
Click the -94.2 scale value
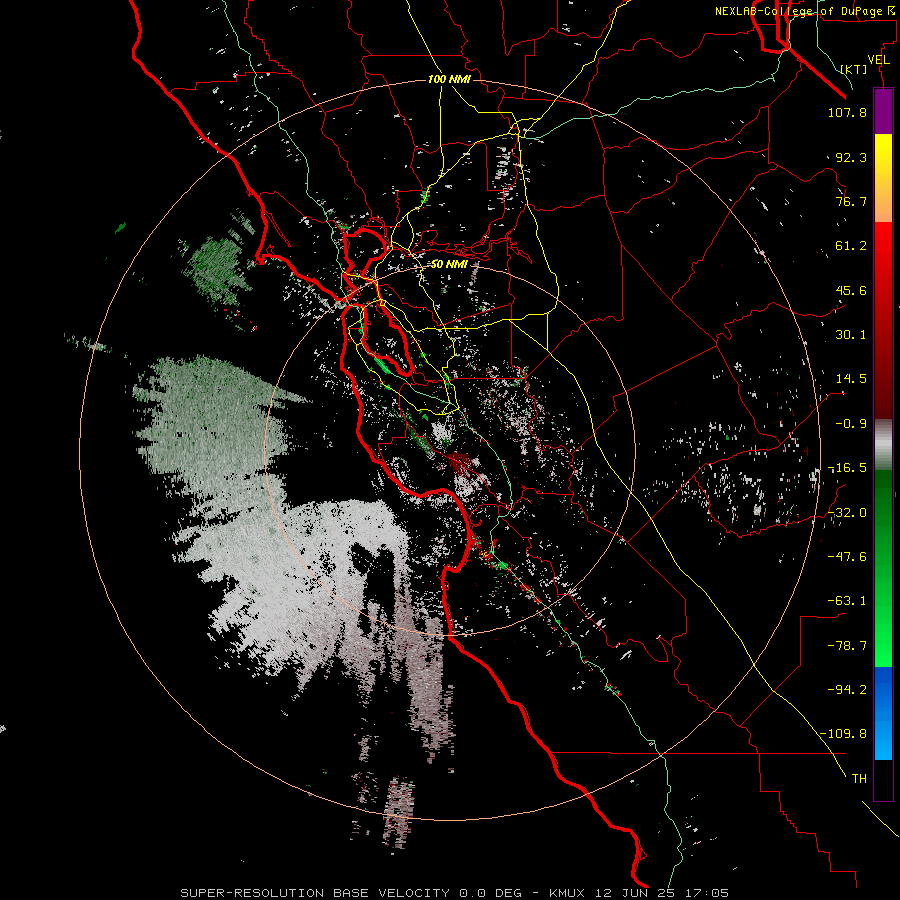(x=847, y=690)
